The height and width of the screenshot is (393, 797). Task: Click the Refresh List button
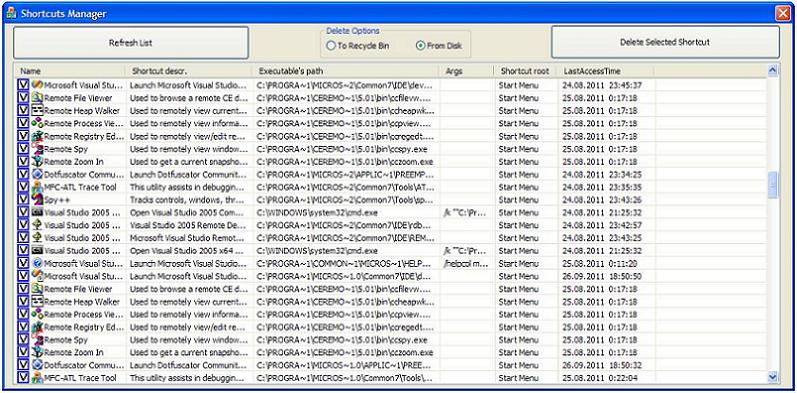131,43
